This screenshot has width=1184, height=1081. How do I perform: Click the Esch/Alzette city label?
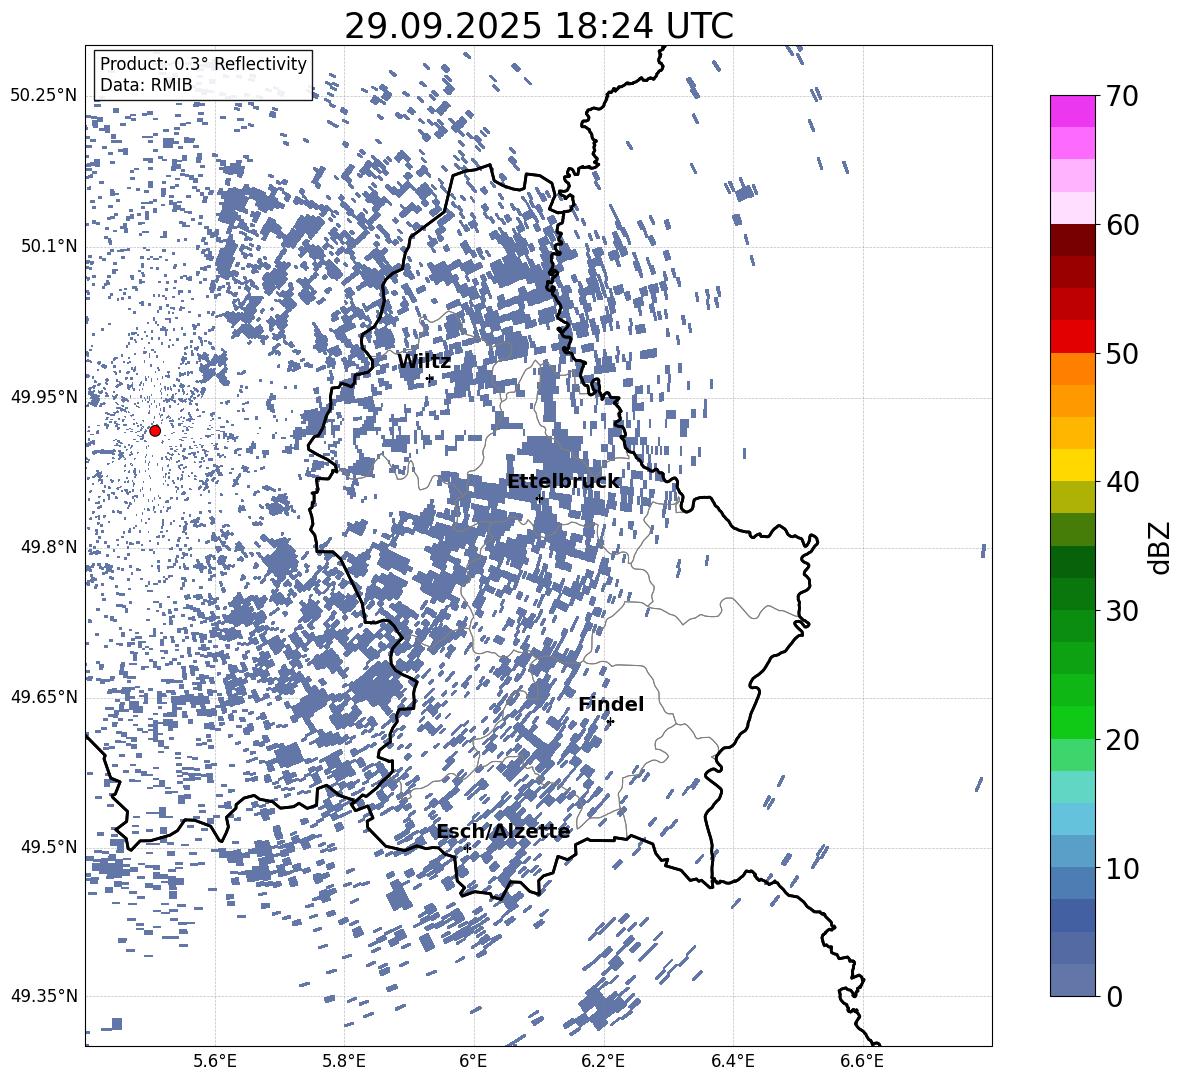pyautogui.click(x=503, y=832)
